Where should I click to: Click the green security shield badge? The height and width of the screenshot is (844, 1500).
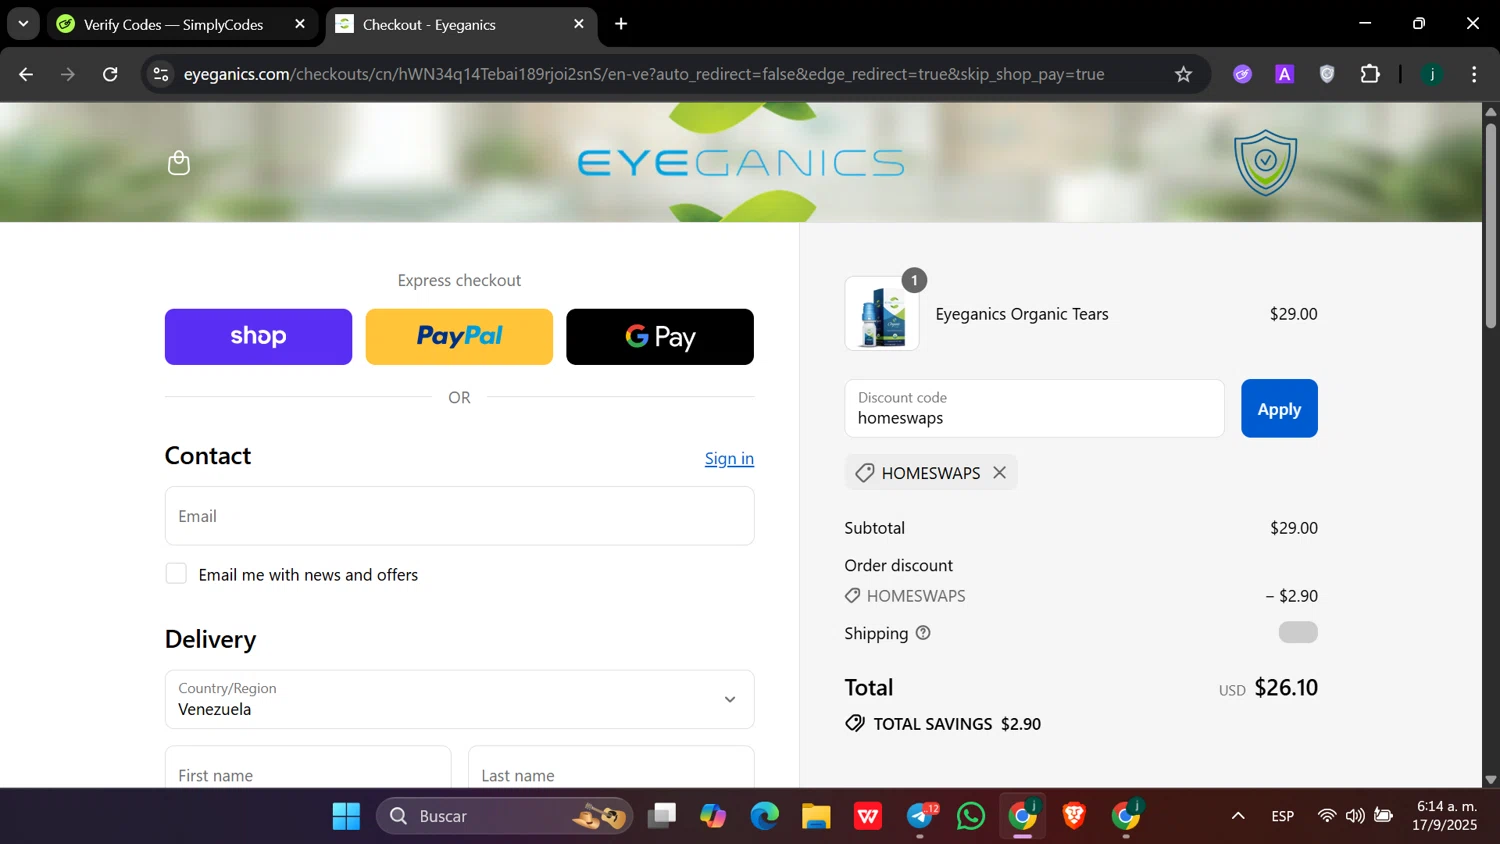1265,163
